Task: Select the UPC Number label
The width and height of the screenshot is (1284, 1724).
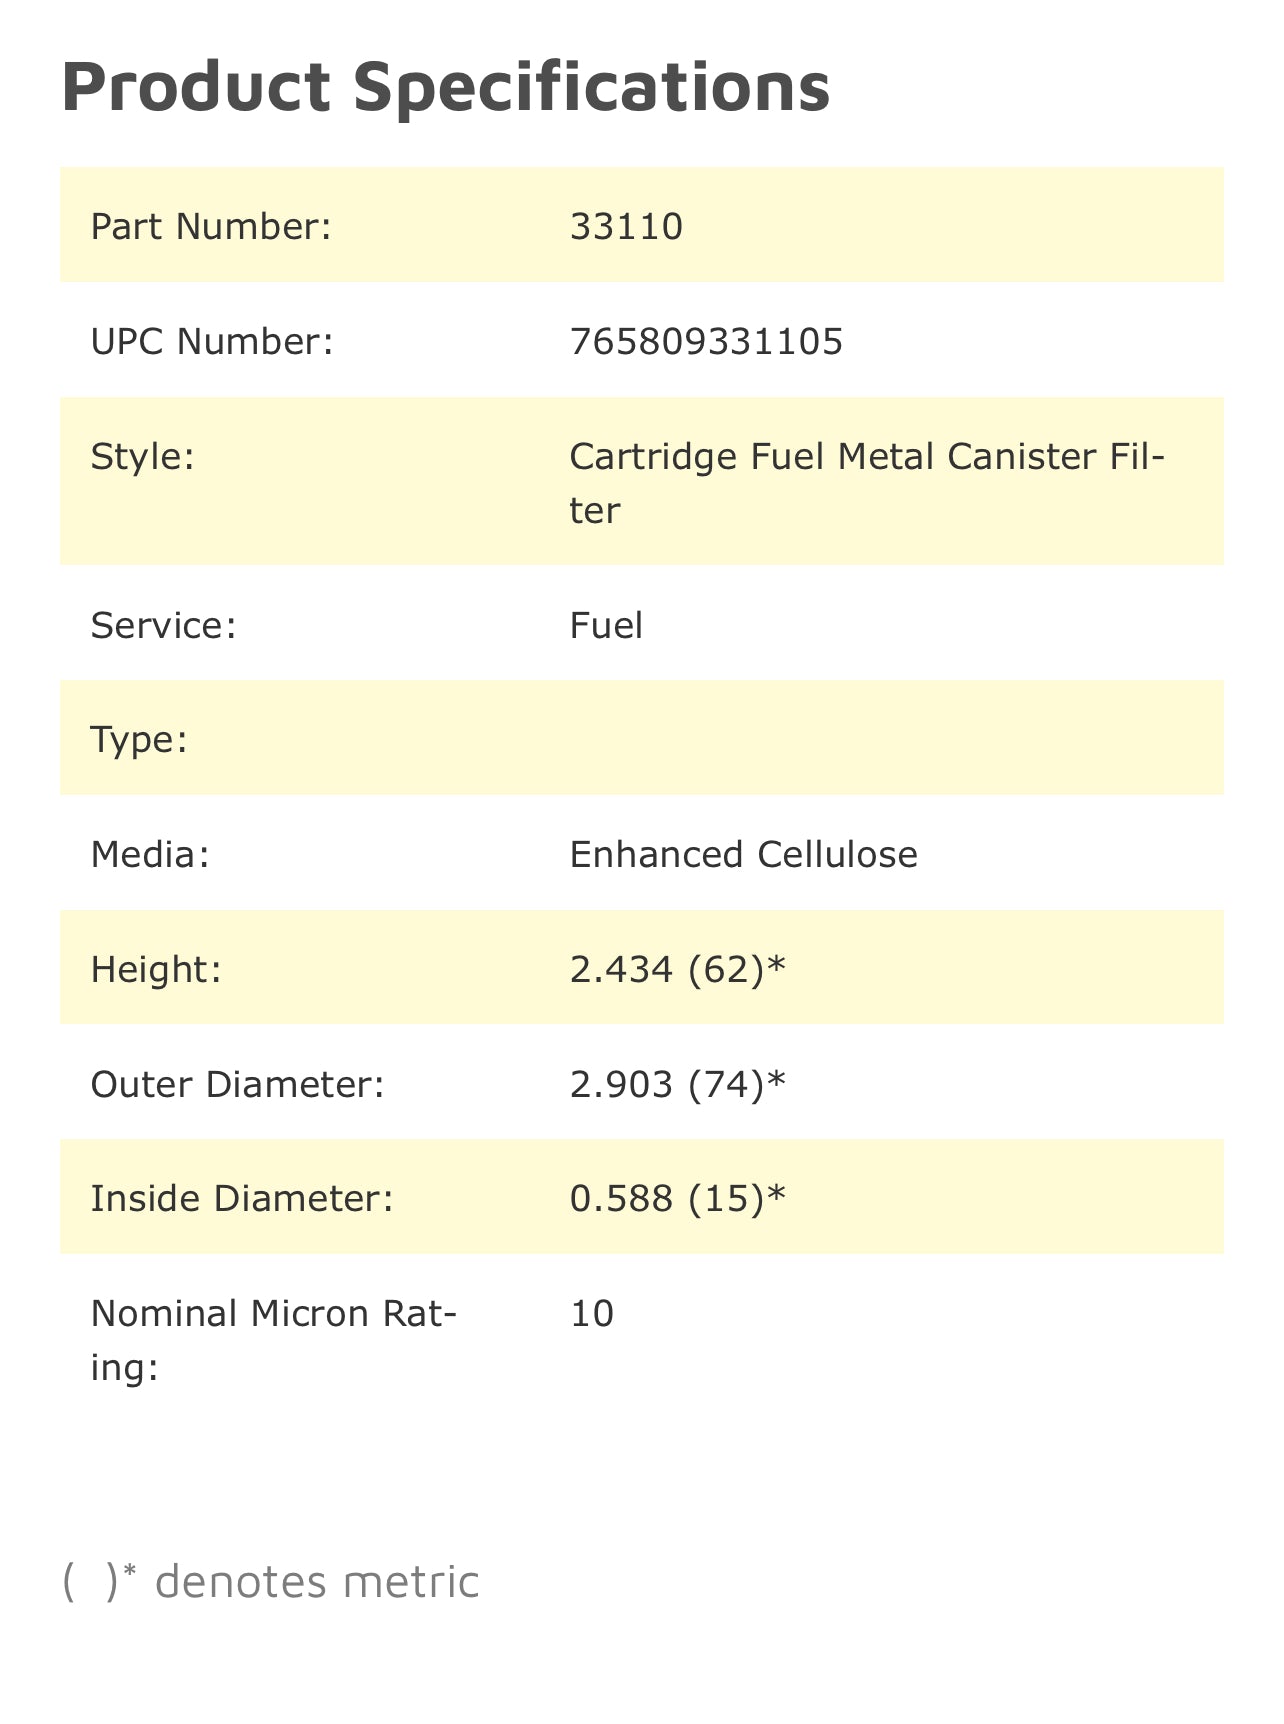Action: [x=211, y=342]
